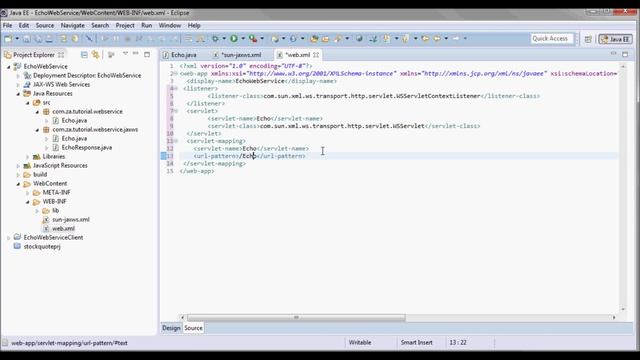Click the green Run button icon
Image resolution: width=640 pixels, height=360 pixels.
pos(234,39)
